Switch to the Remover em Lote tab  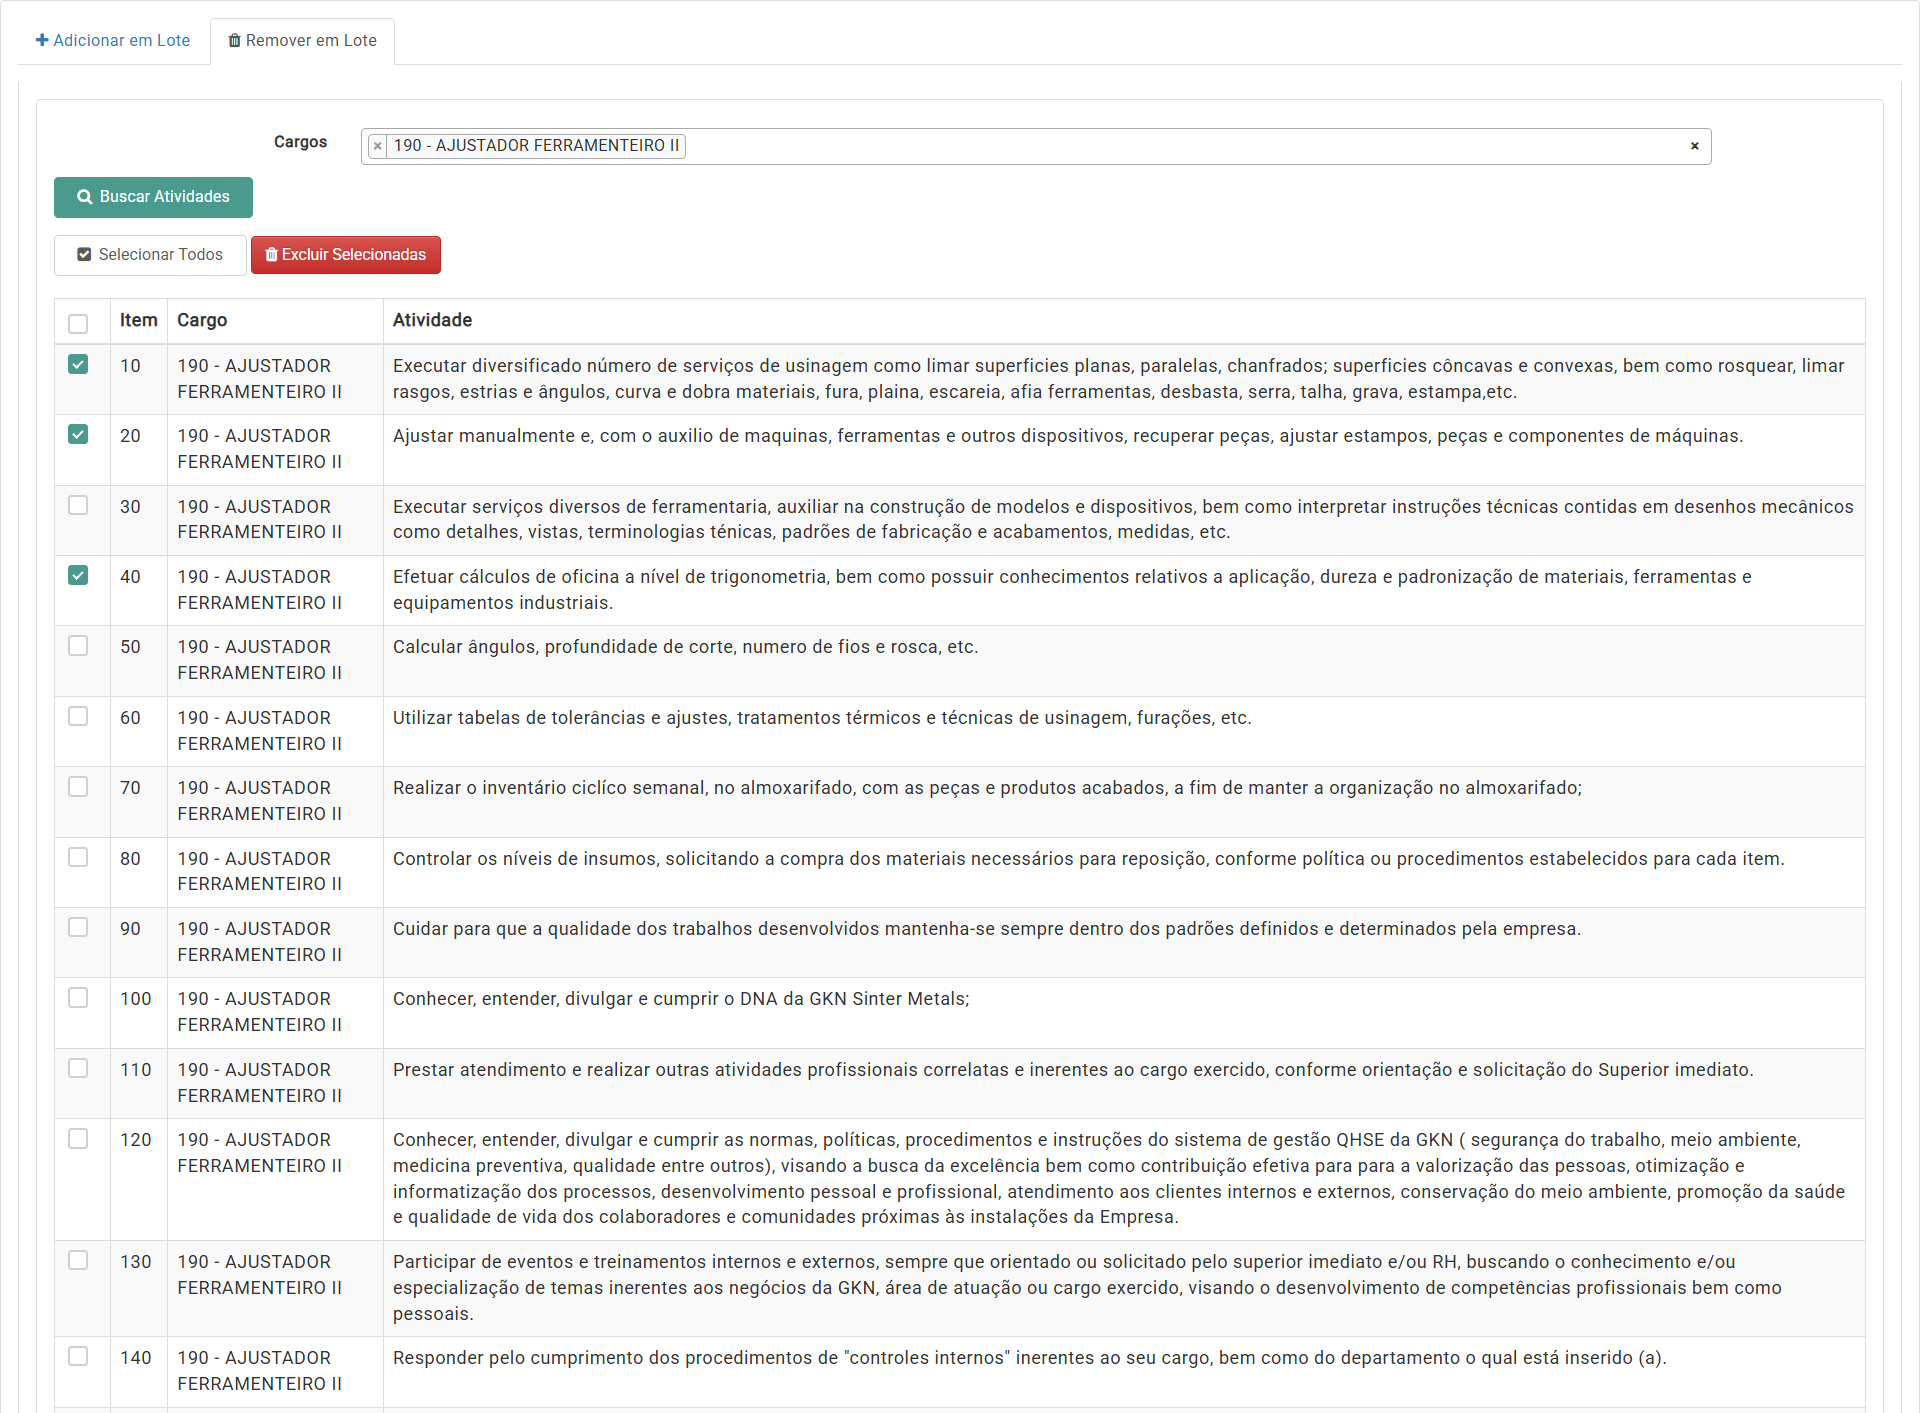(302, 41)
